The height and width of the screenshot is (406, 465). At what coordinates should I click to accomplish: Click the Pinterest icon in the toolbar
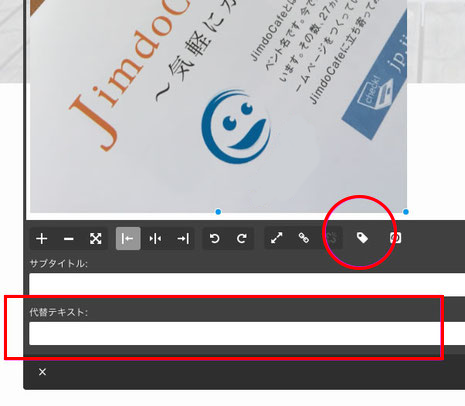pos(395,238)
